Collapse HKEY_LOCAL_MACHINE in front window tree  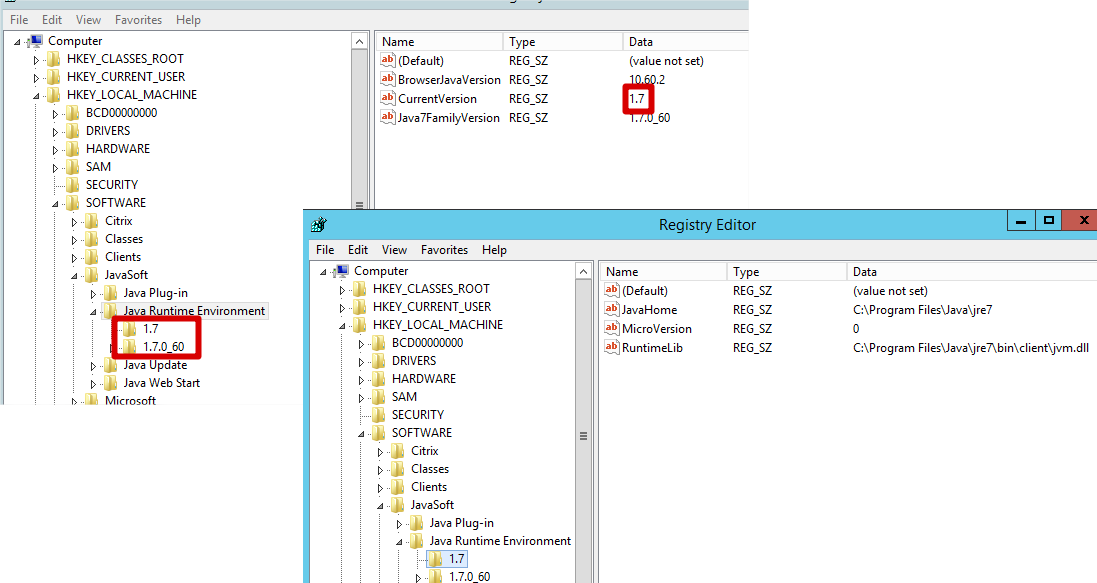(342, 326)
